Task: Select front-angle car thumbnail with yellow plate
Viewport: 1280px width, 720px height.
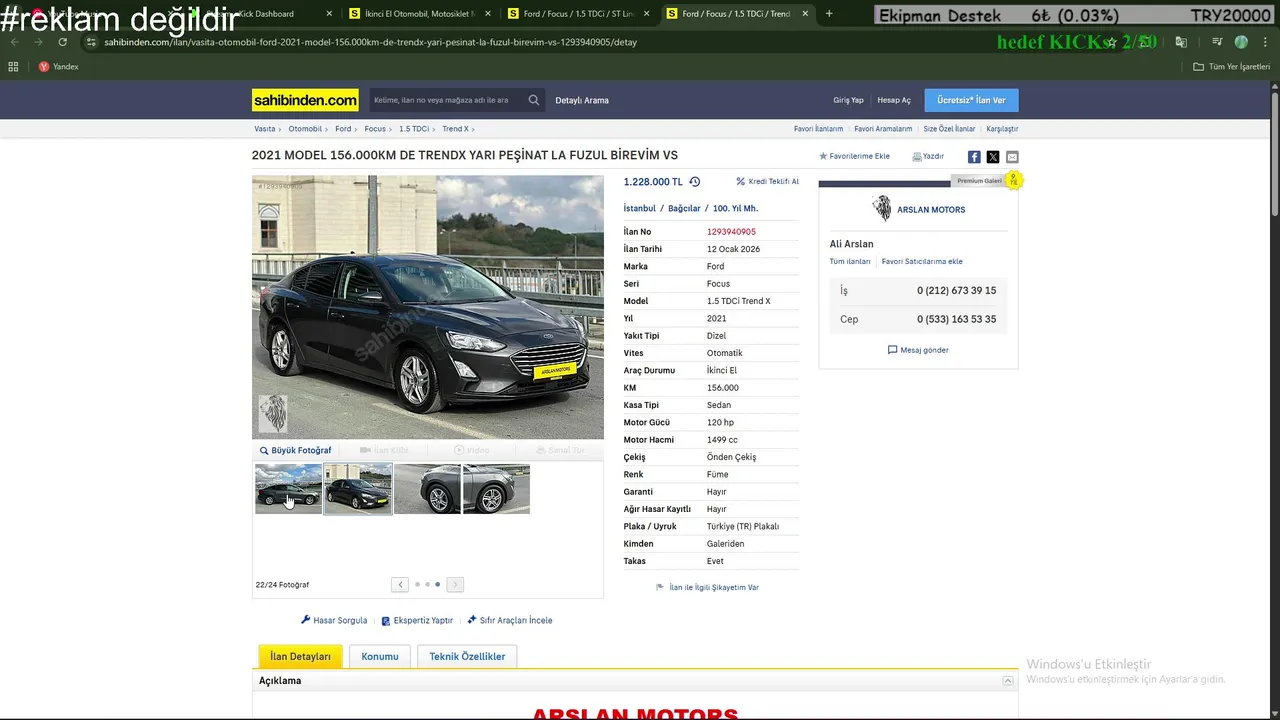Action: click(x=358, y=489)
